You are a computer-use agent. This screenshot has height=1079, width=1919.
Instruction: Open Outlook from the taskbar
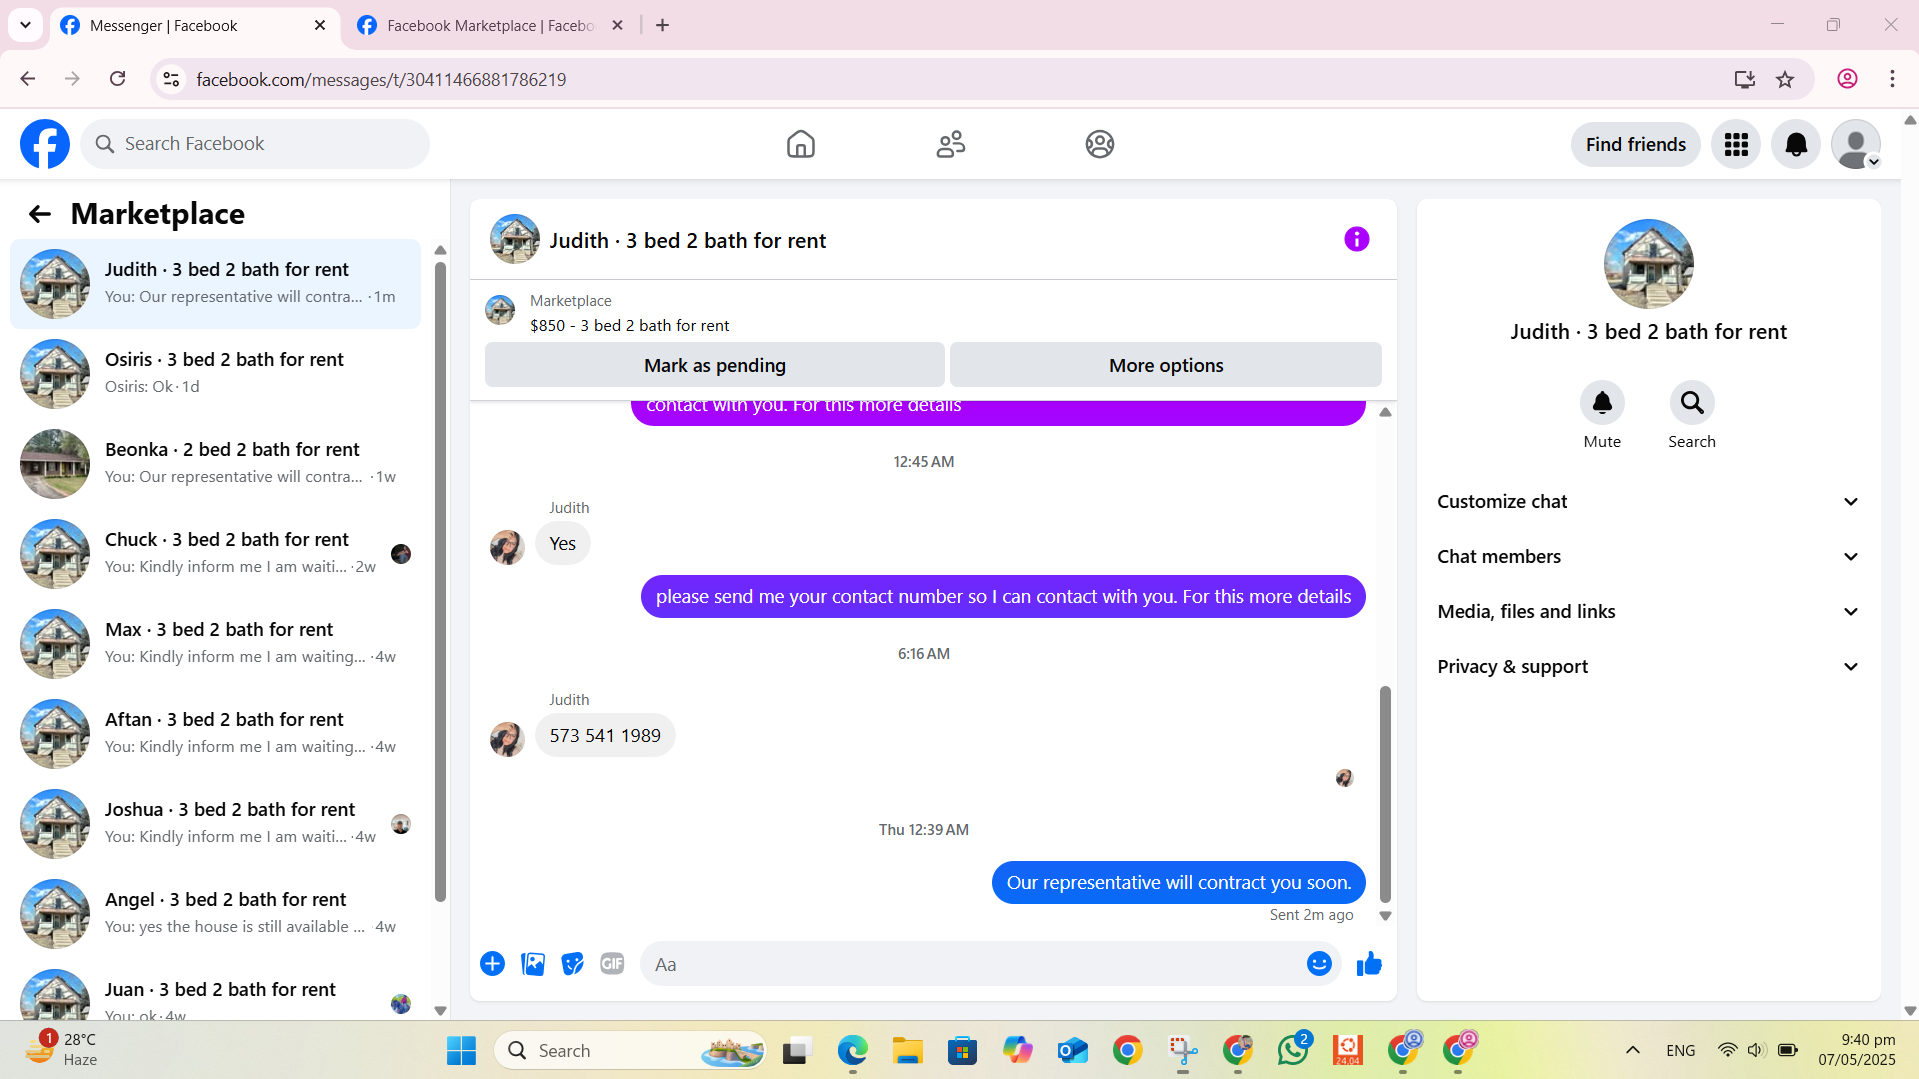1072,1050
